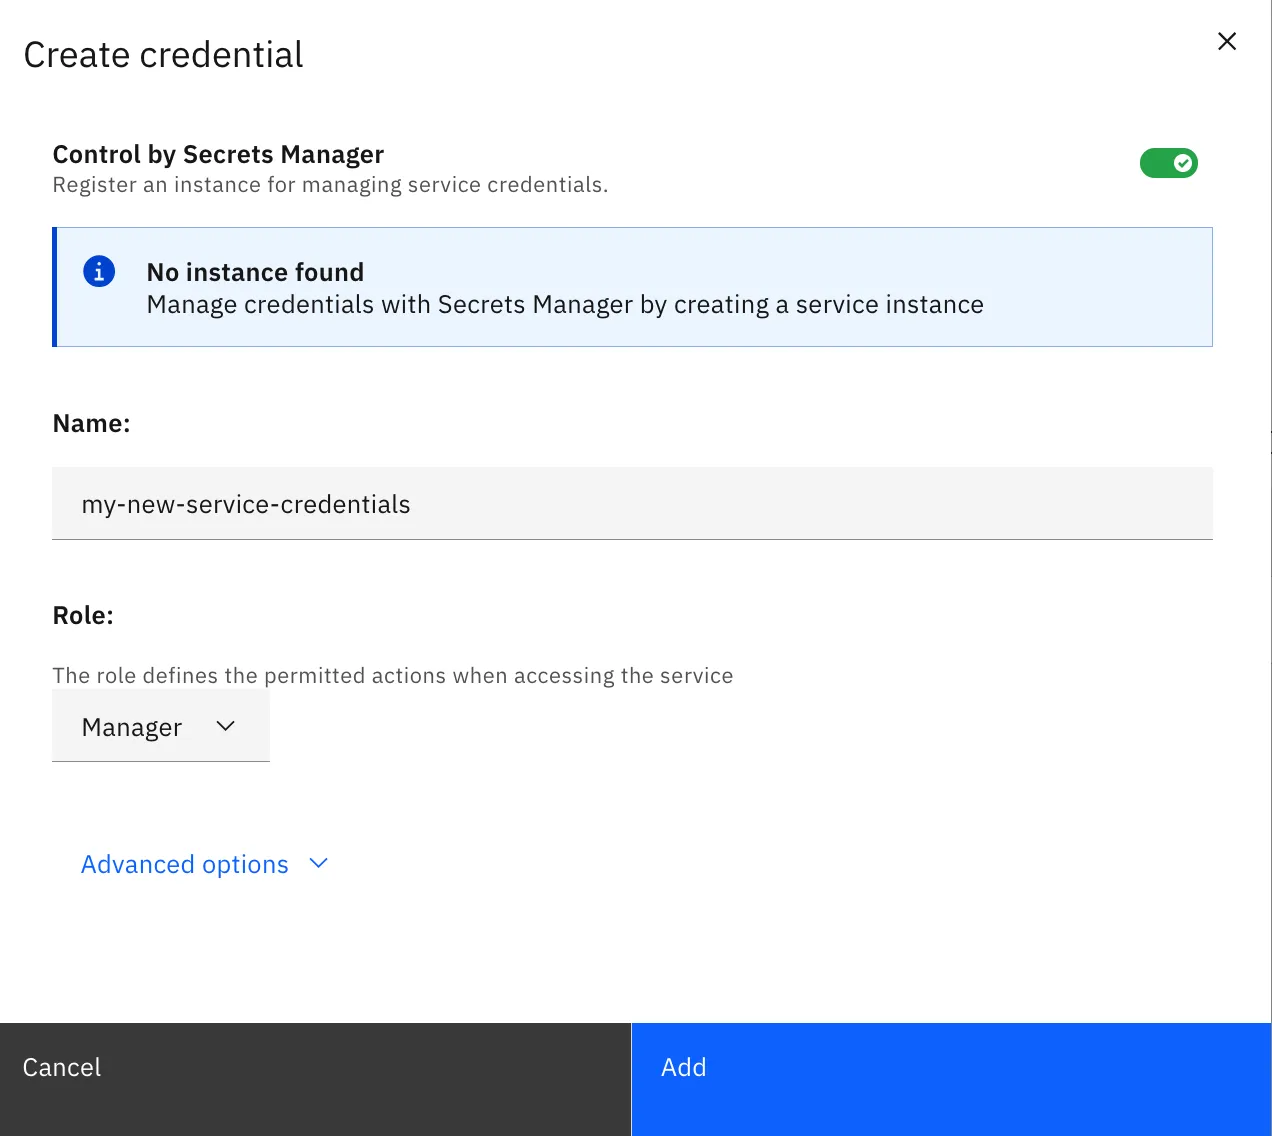Click the Add button

point(951,1079)
